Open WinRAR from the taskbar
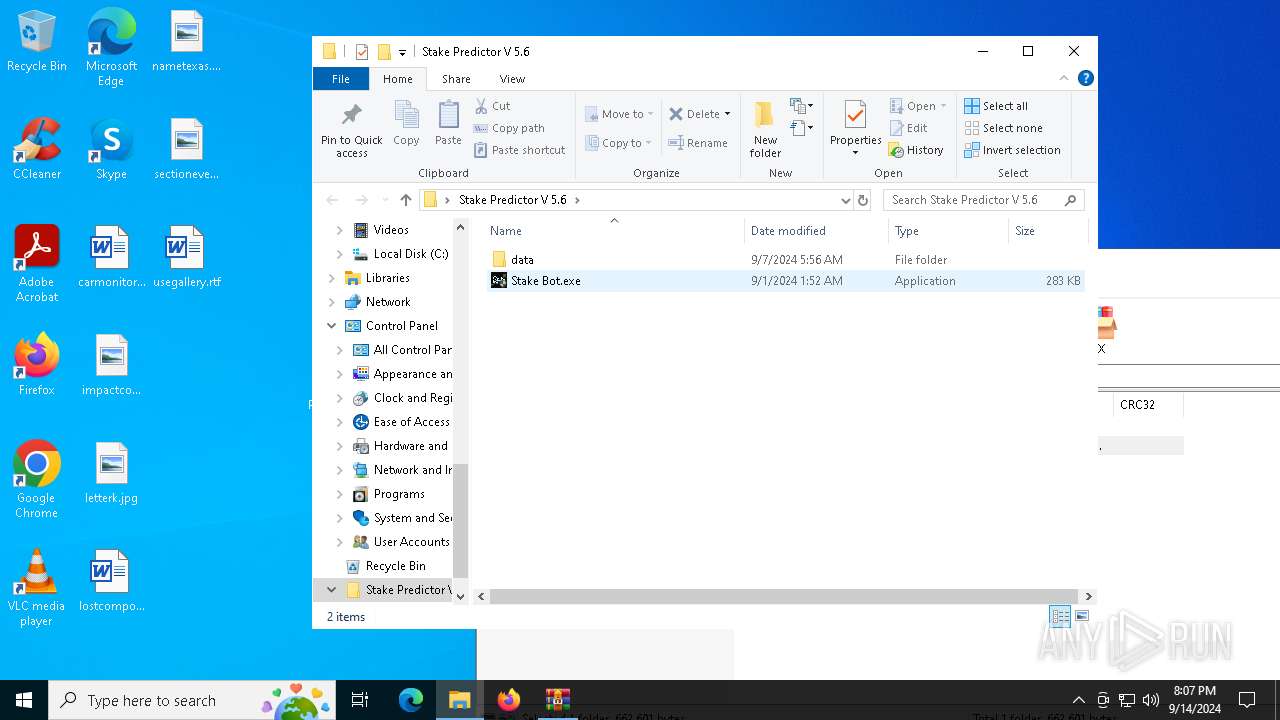The width and height of the screenshot is (1280, 720). point(558,700)
